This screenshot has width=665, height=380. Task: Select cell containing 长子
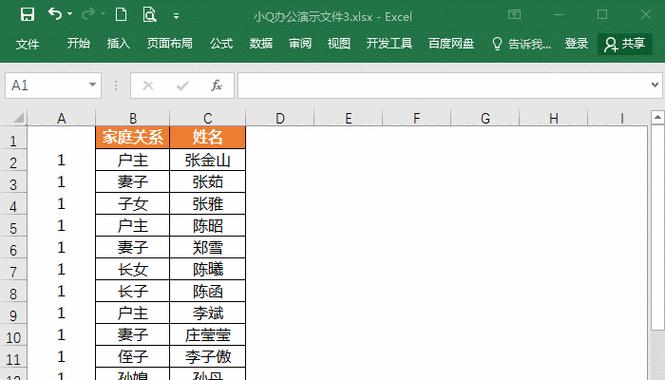[133, 291]
